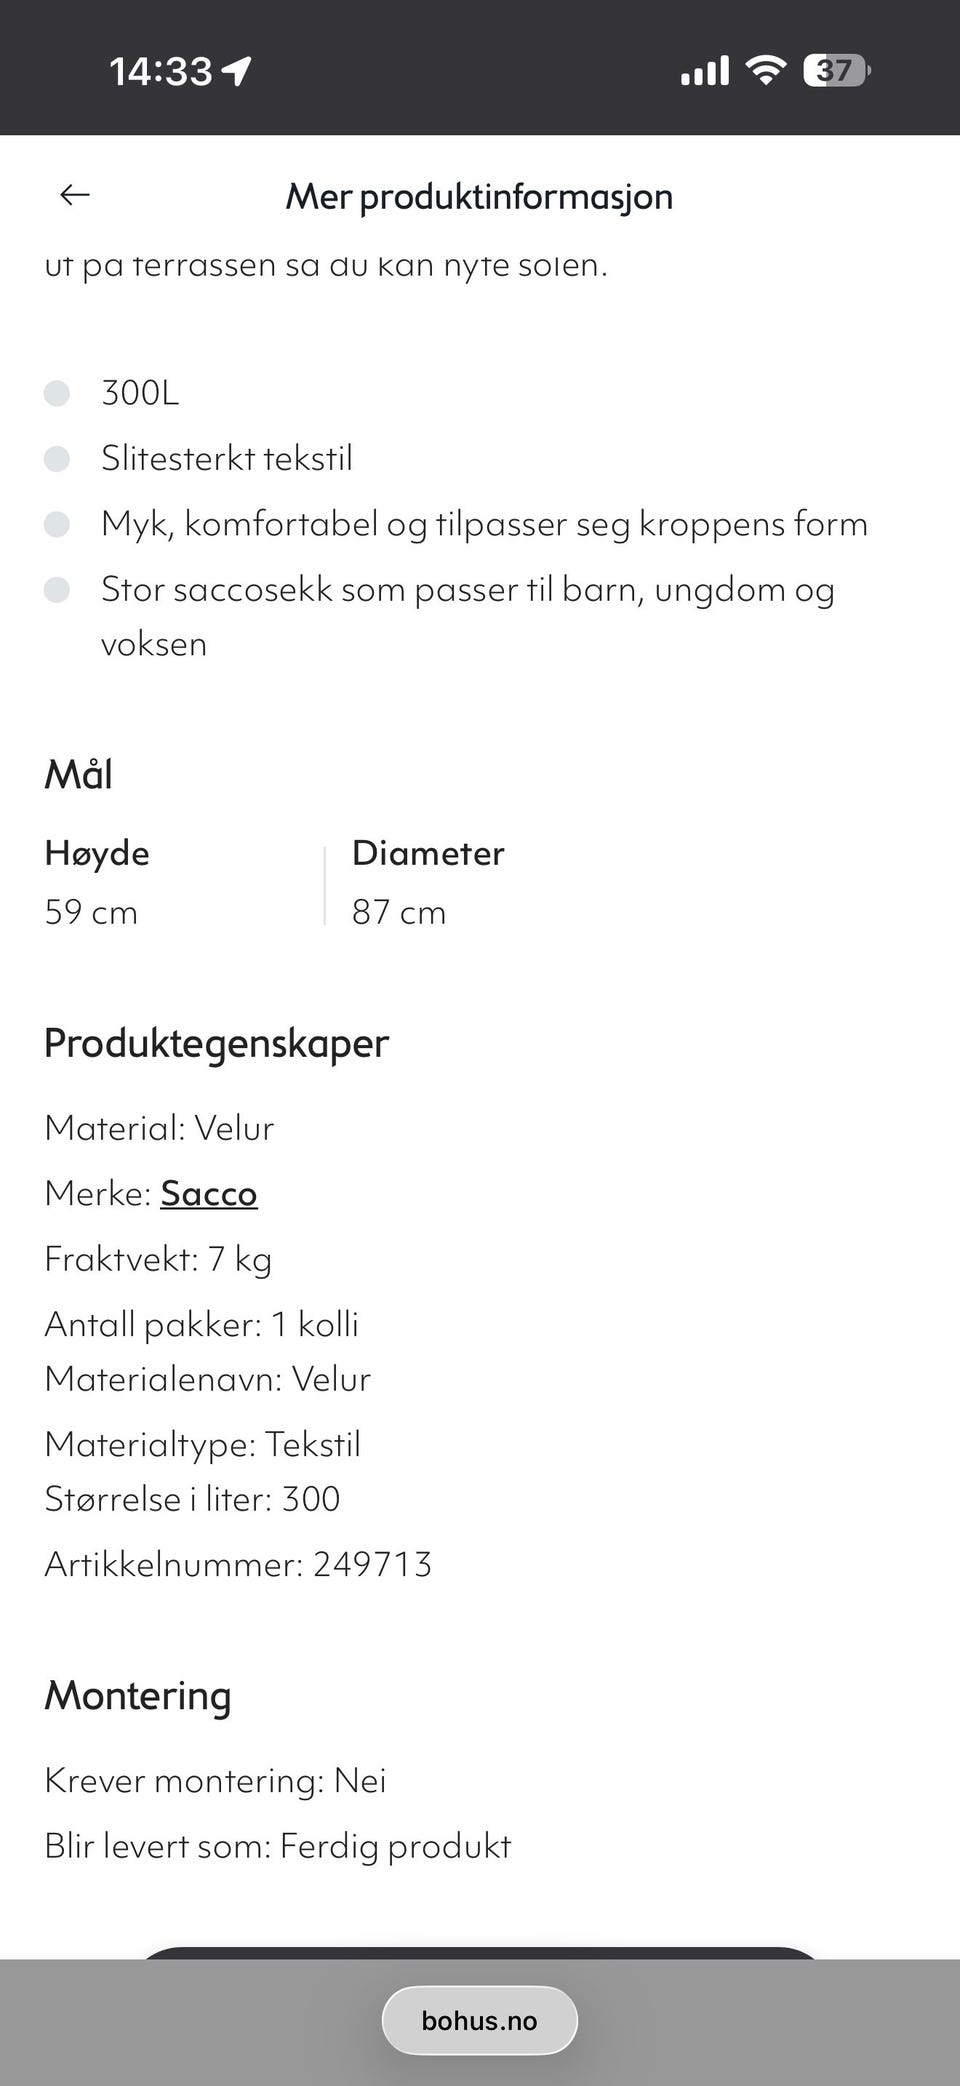The height and width of the screenshot is (2086, 960).
Task: Tap the back arrow icon
Action: [x=75, y=195]
